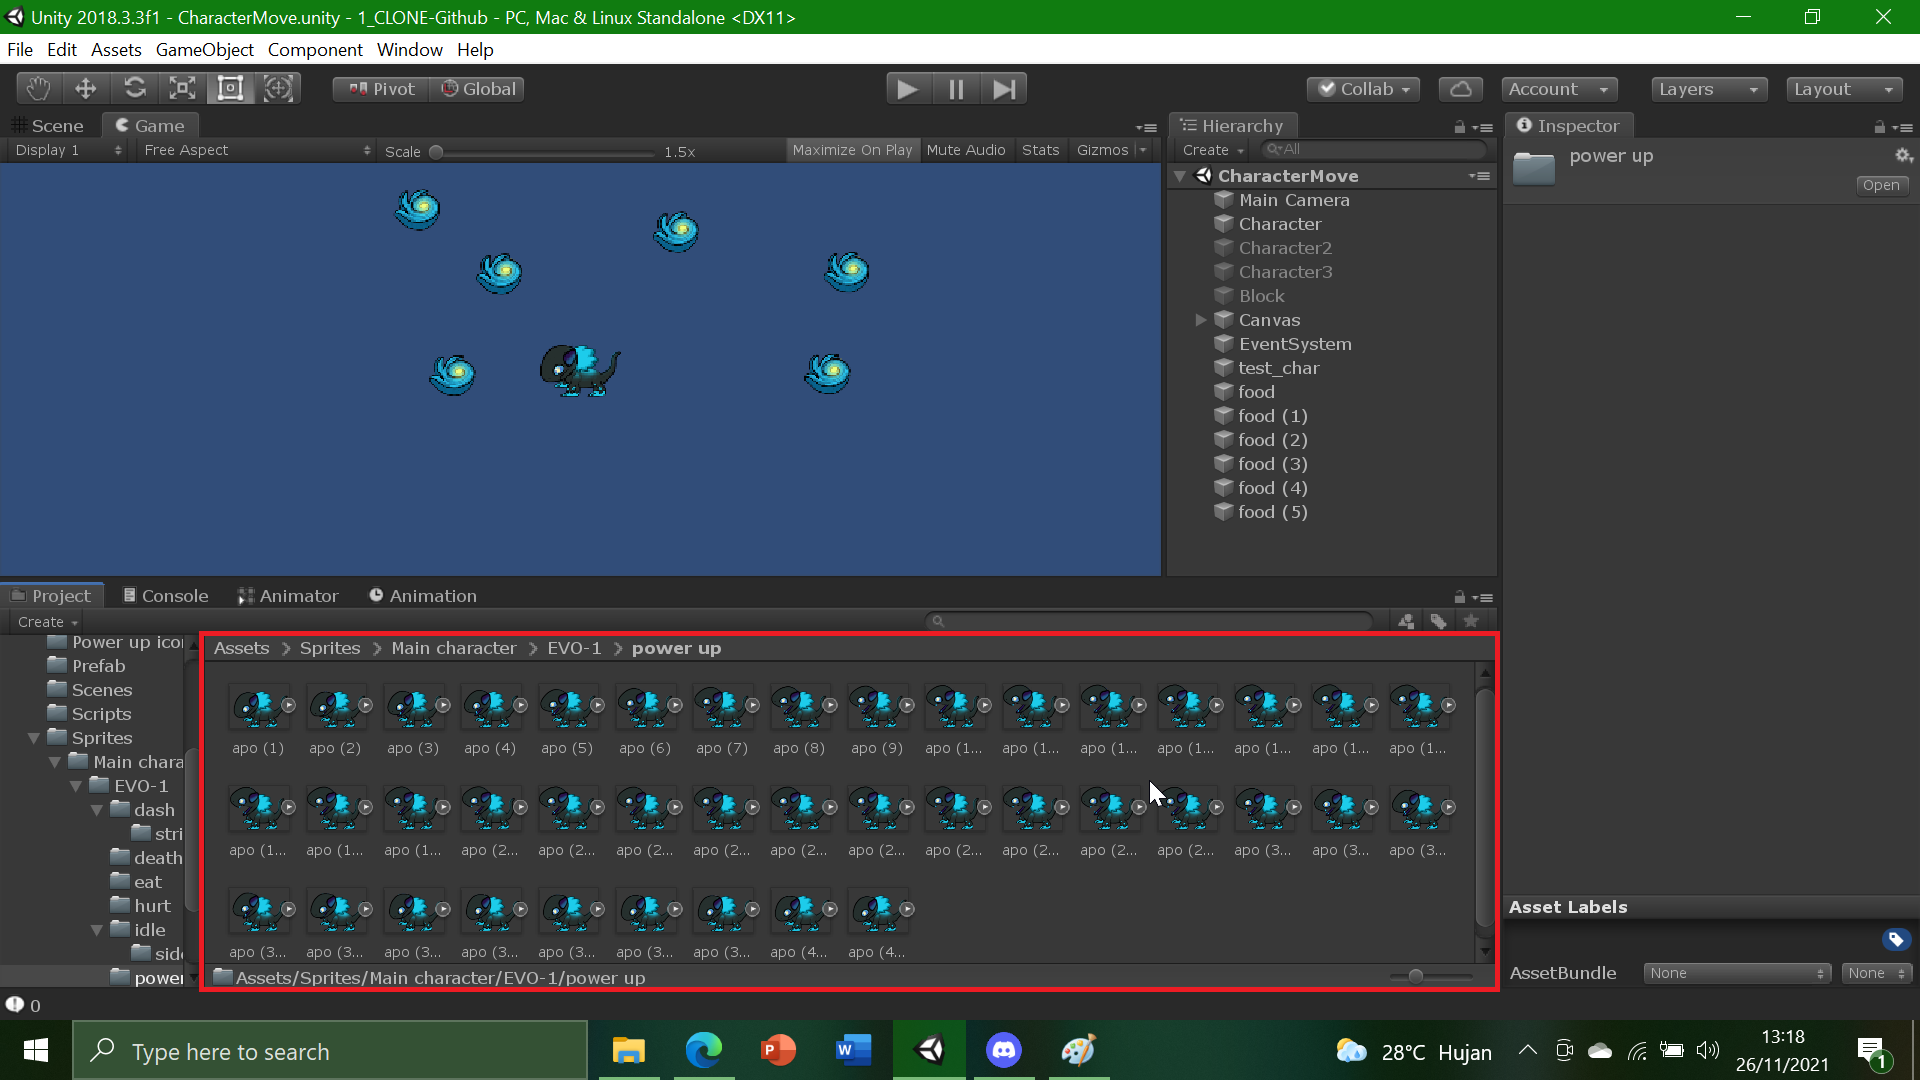This screenshot has height=1080, width=1920.
Task: Switch to the Animation tab
Action: tap(433, 595)
